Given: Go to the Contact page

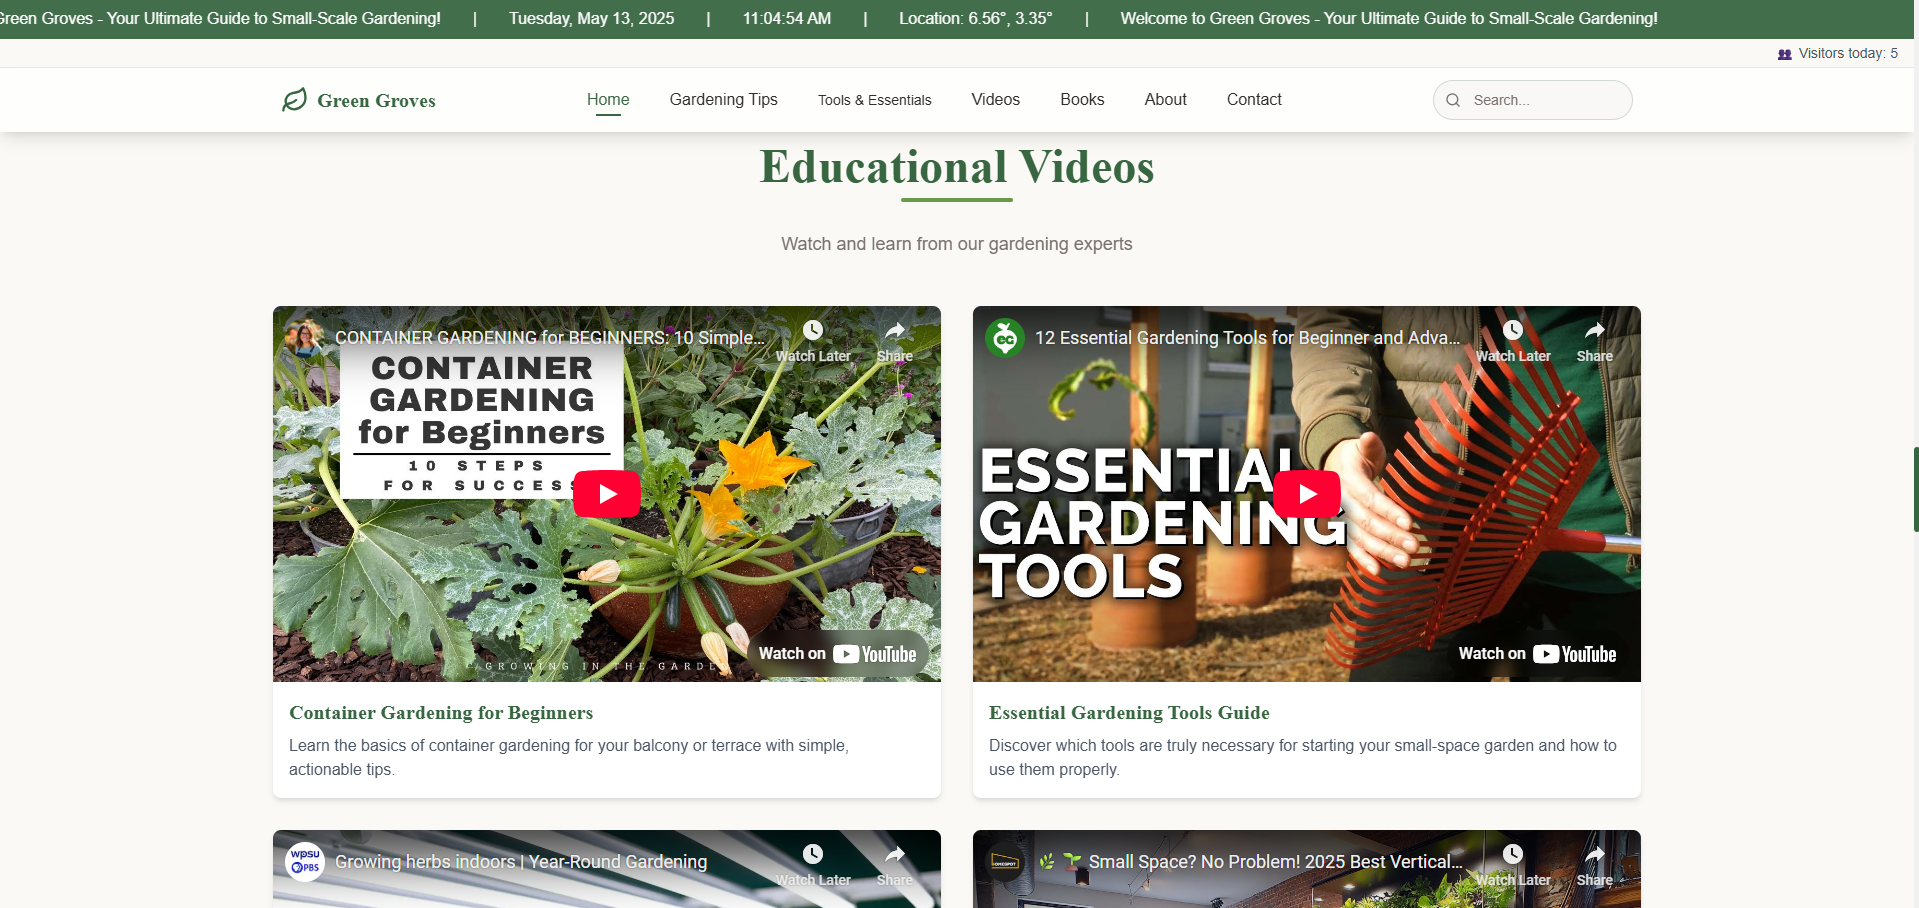Looking at the screenshot, I should pyautogui.click(x=1253, y=99).
